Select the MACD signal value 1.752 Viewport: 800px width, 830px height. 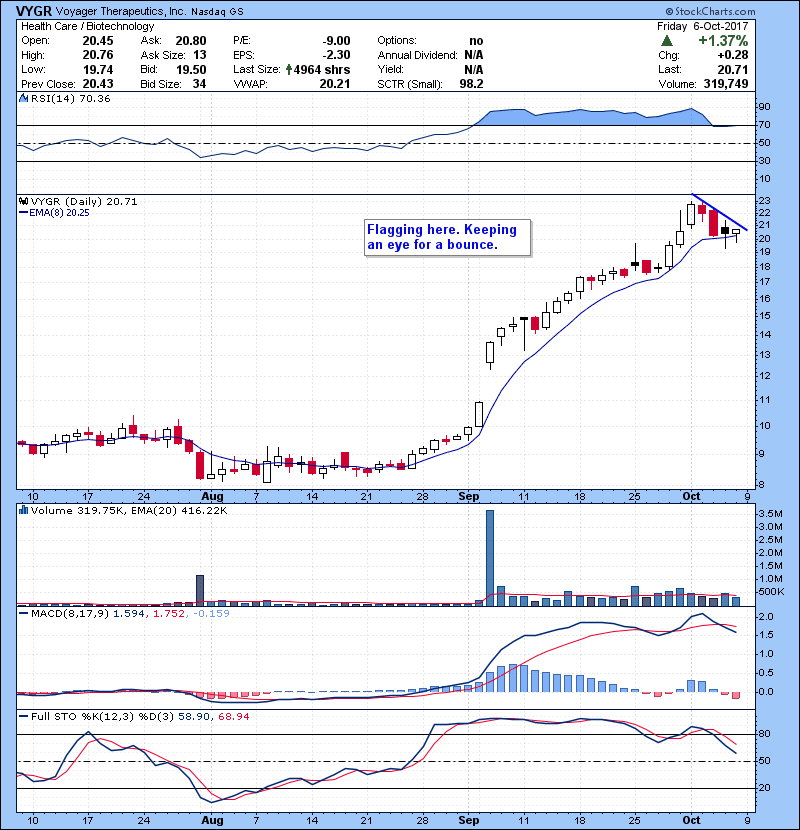(x=169, y=614)
